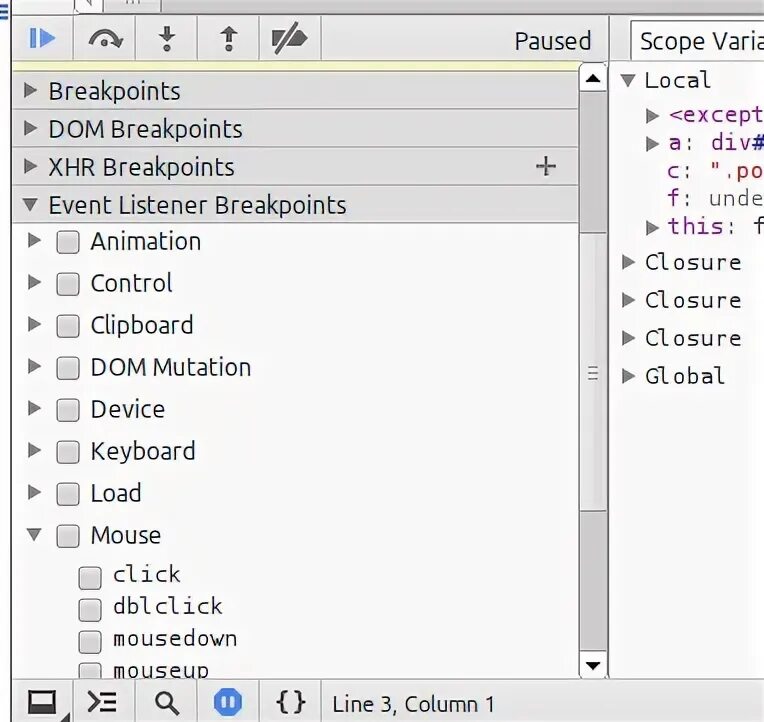Deactivate all breakpoints

(290, 39)
